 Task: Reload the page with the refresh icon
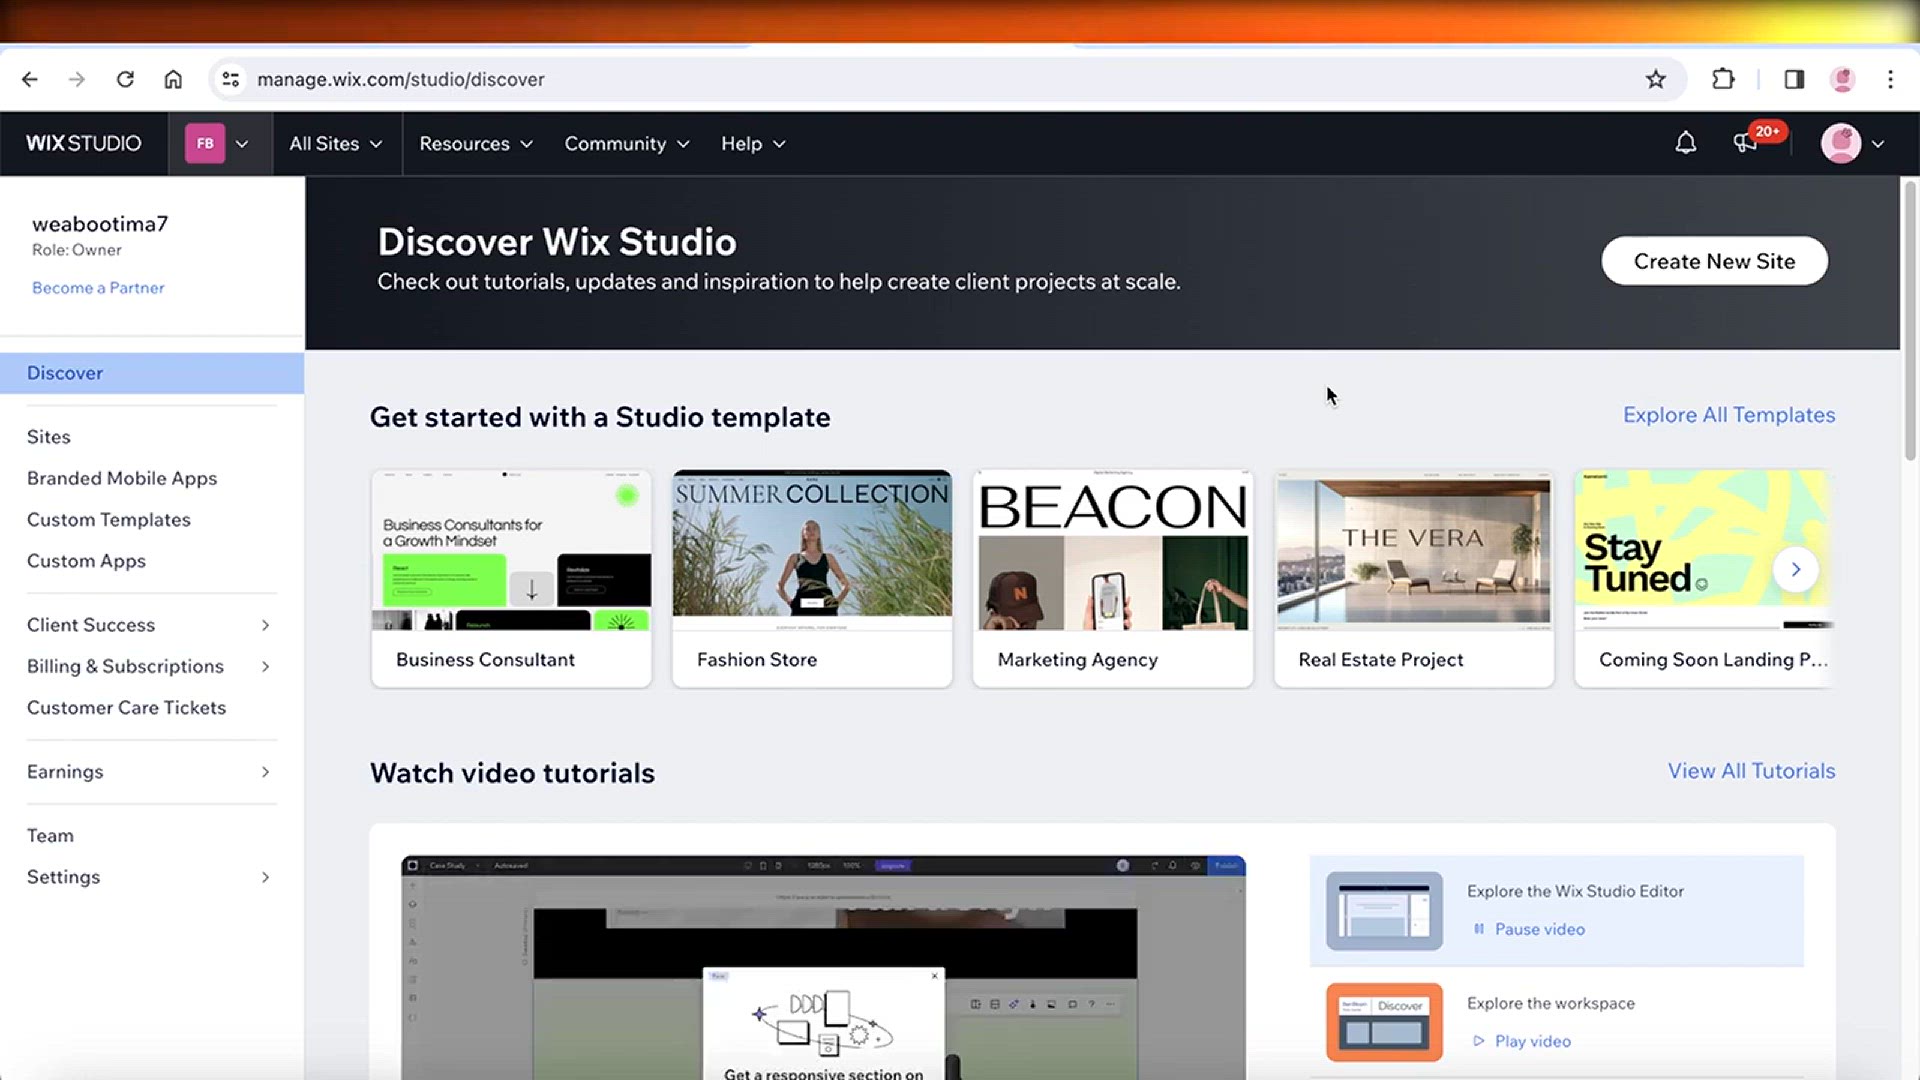pos(125,79)
